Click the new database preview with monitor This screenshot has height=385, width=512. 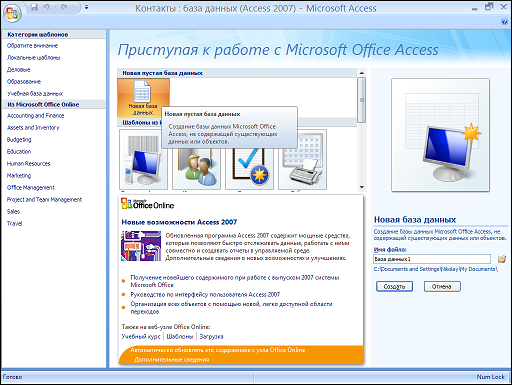440,135
